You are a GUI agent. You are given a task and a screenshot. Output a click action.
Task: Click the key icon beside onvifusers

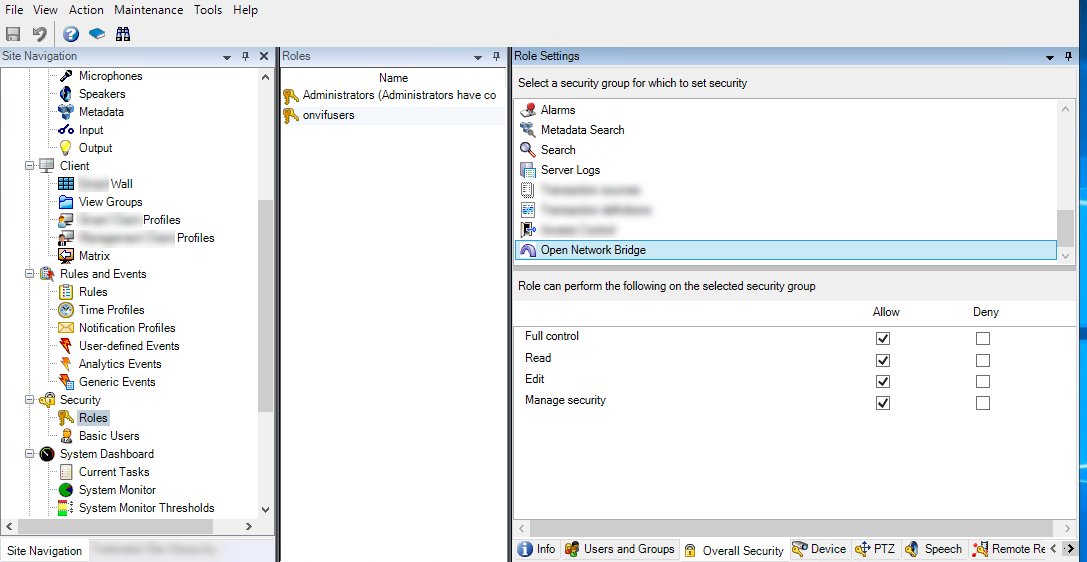tap(291, 115)
